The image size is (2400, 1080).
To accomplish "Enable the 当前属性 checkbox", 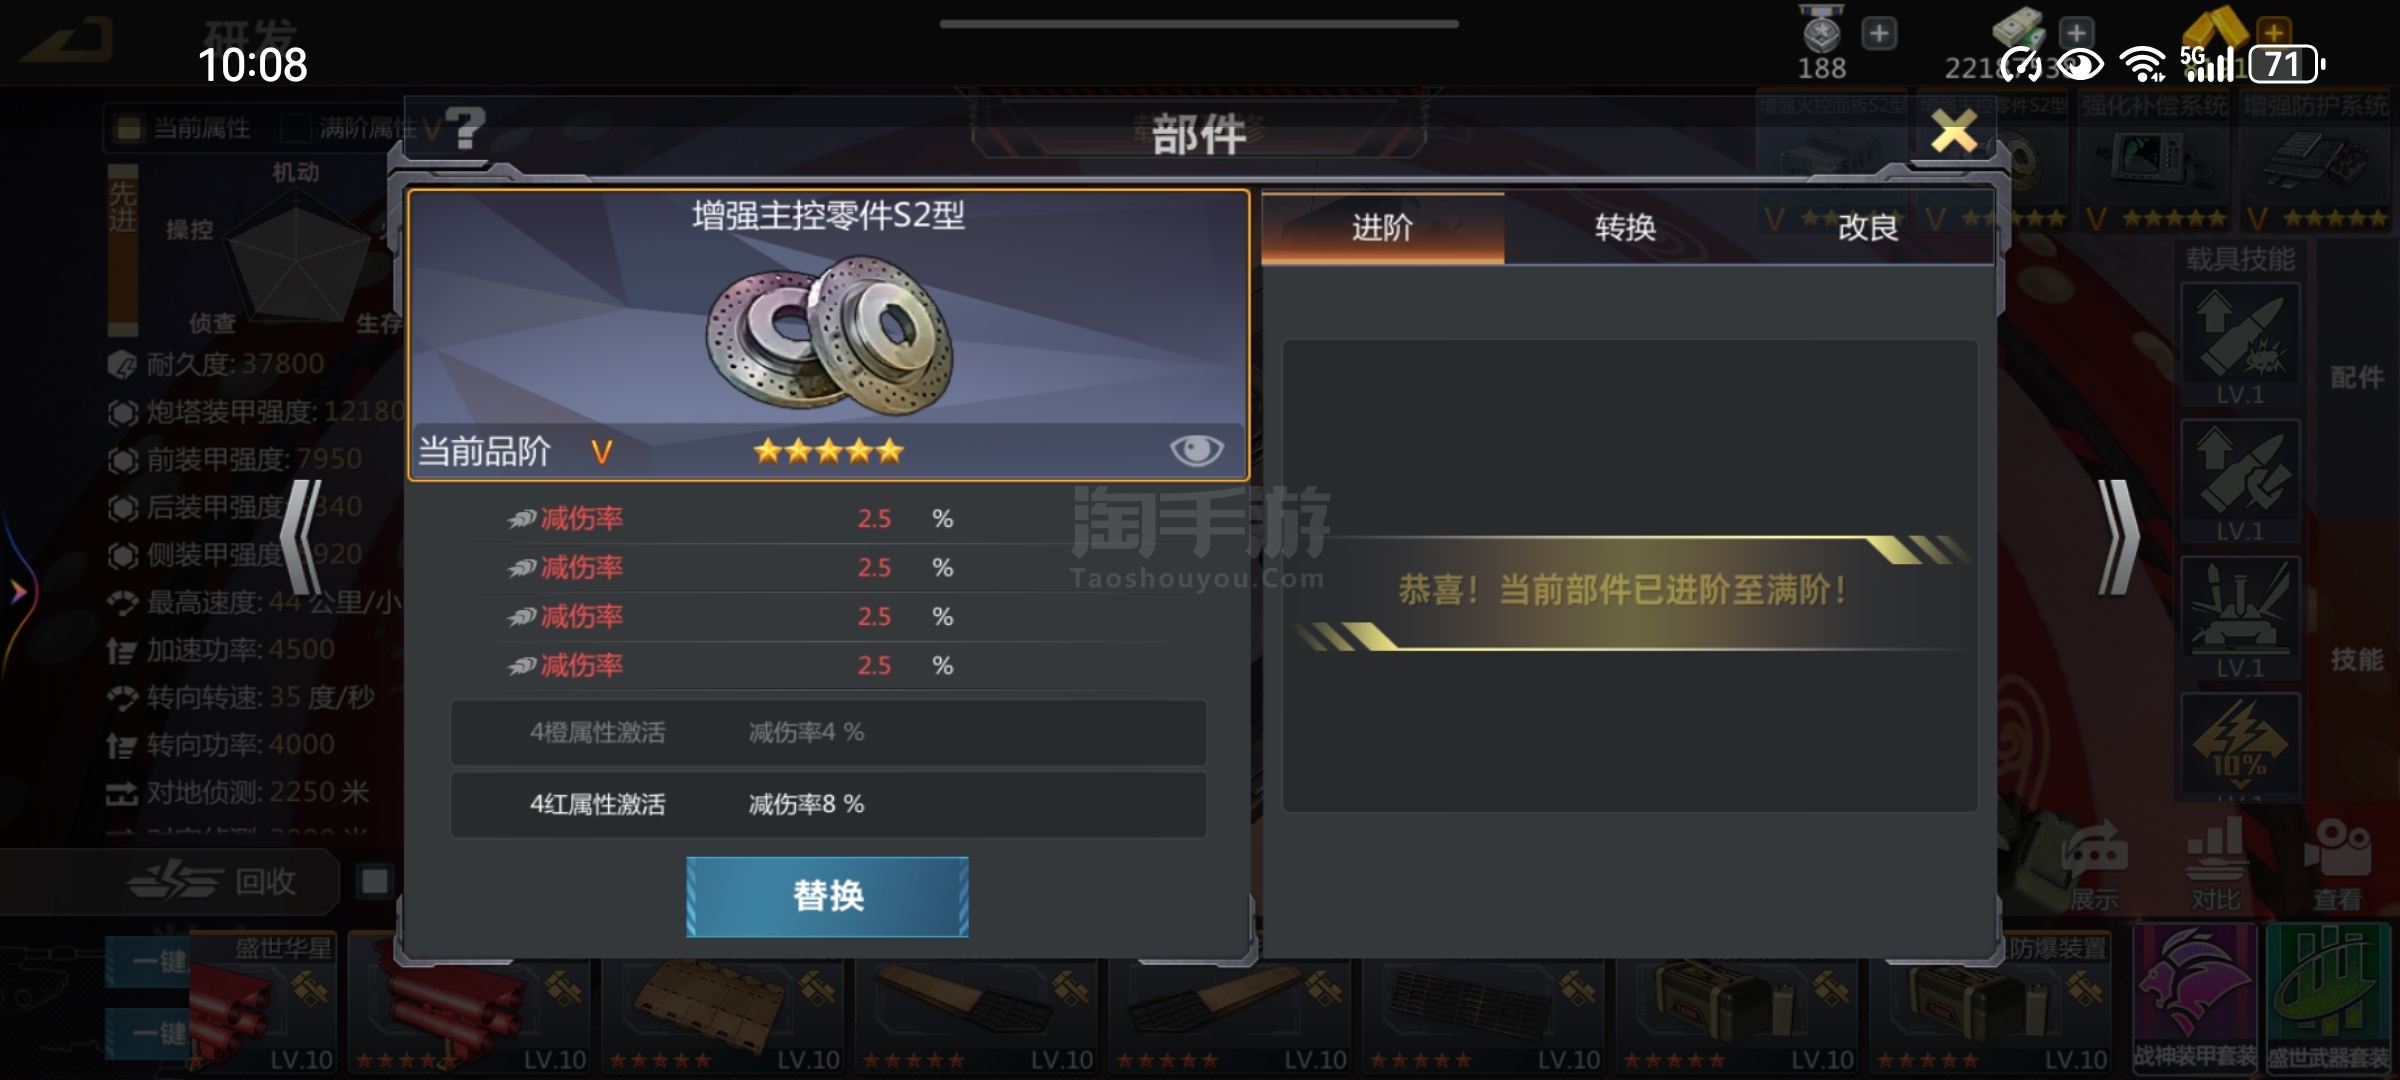I will click(x=127, y=128).
